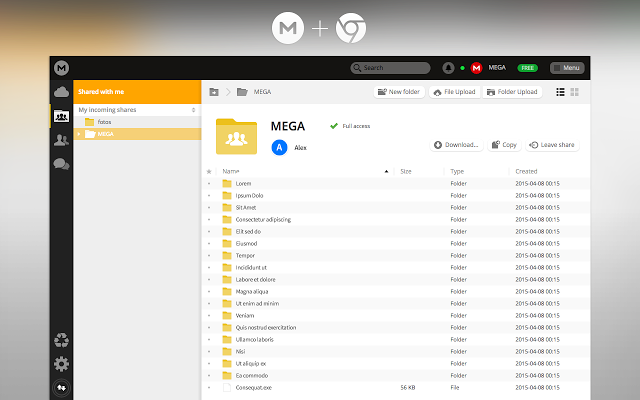Select the Ut enim ad minim folder row
This screenshot has height=400, width=640.
[396, 303]
